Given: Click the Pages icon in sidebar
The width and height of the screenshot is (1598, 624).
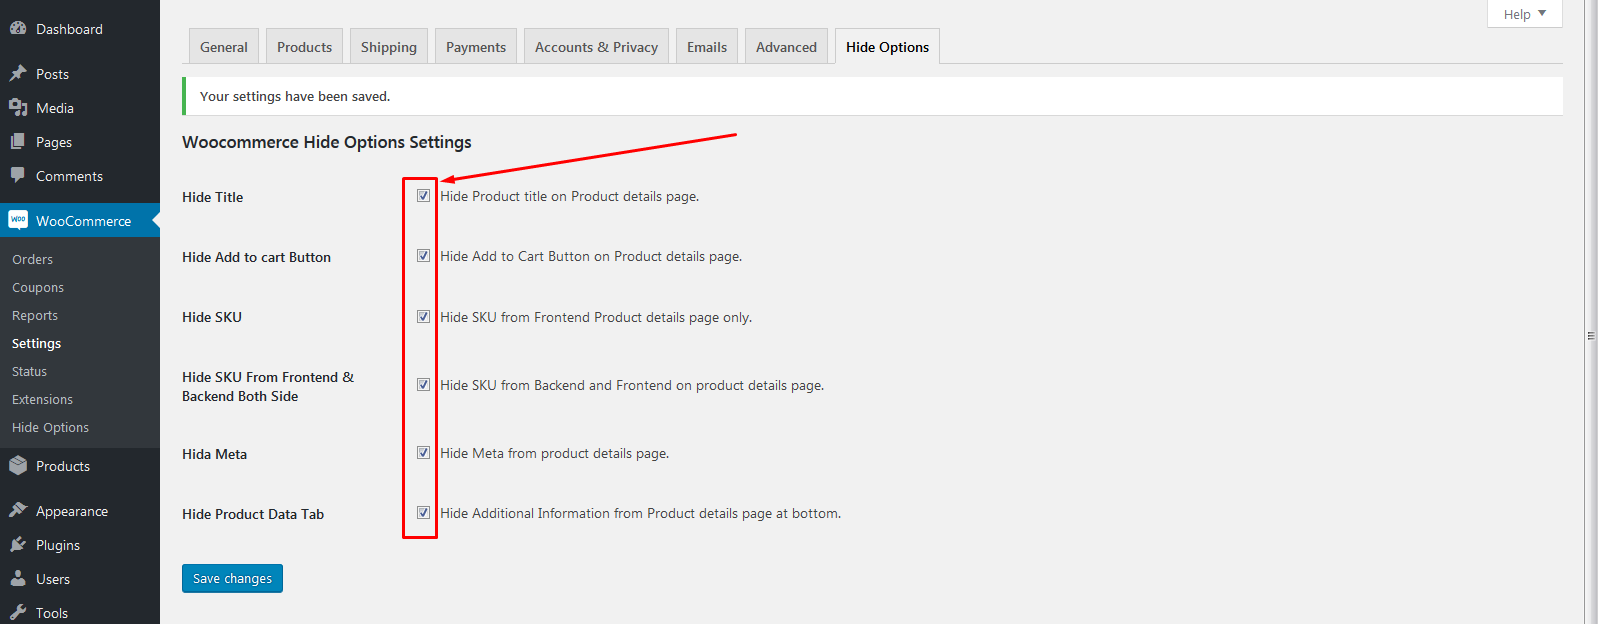Looking at the screenshot, I should (x=18, y=141).
